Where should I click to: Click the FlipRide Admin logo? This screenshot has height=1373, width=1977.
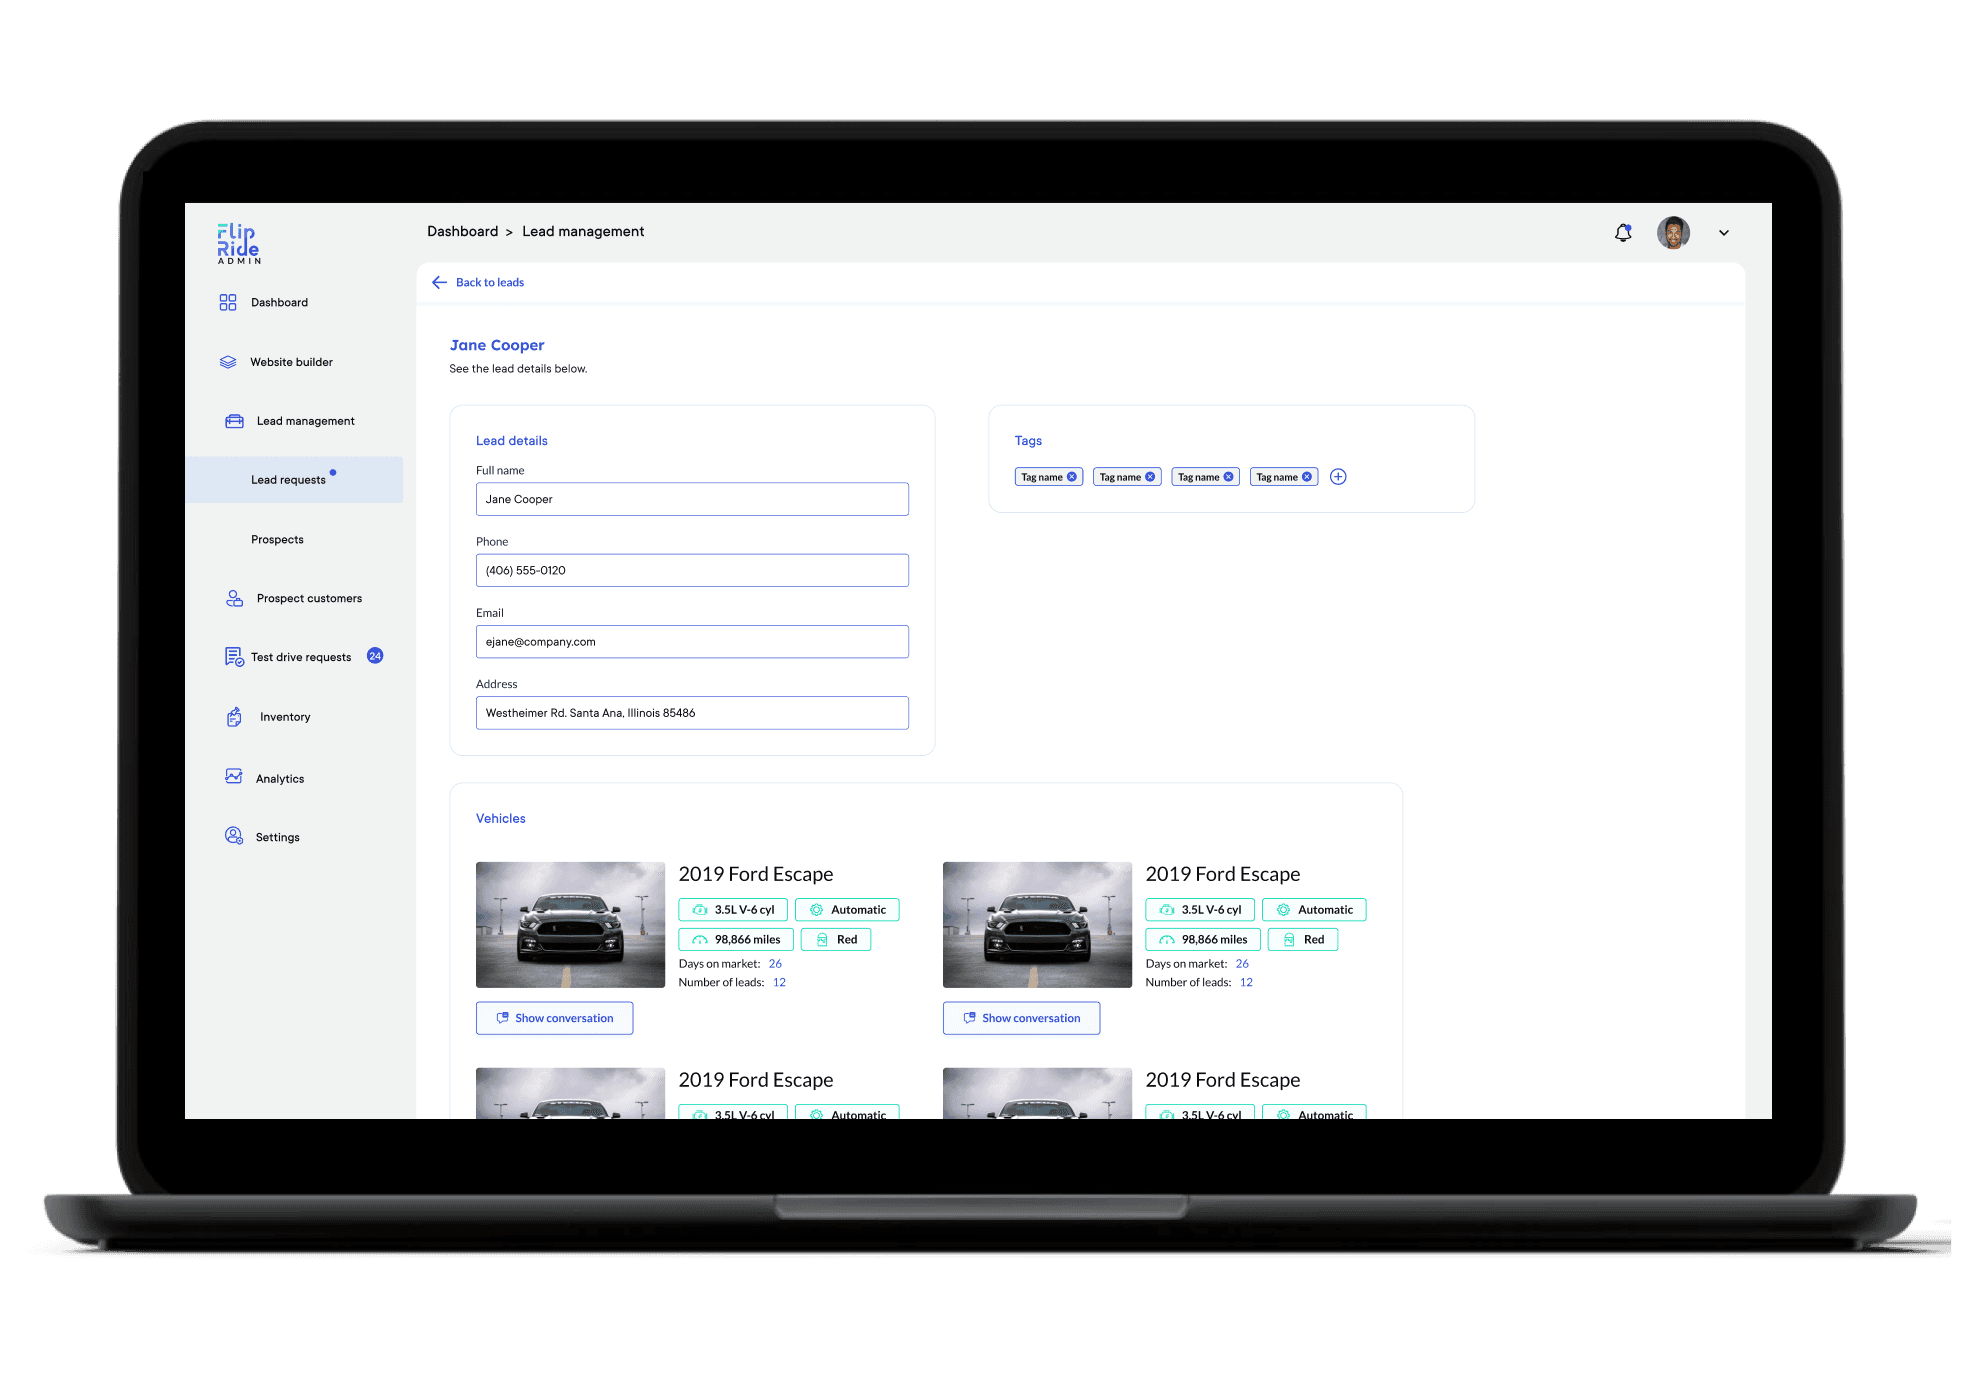click(239, 243)
